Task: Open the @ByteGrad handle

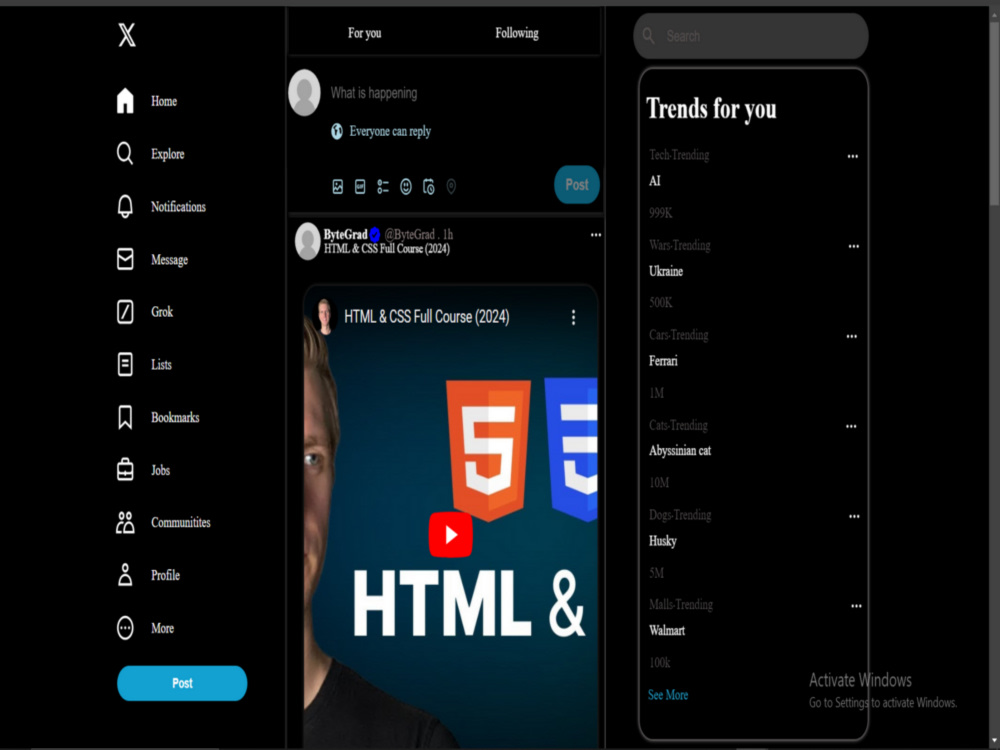Action: pyautogui.click(x=410, y=234)
